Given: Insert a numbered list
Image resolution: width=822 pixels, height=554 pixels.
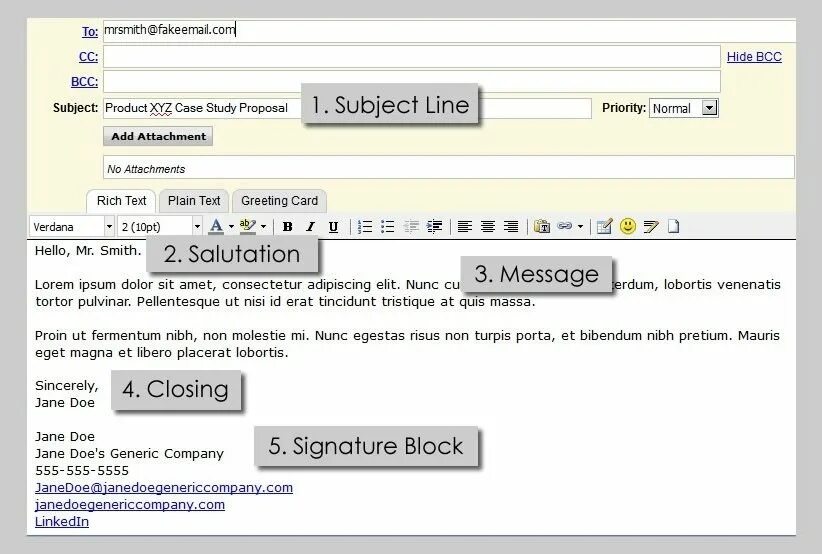Looking at the screenshot, I should [x=364, y=226].
